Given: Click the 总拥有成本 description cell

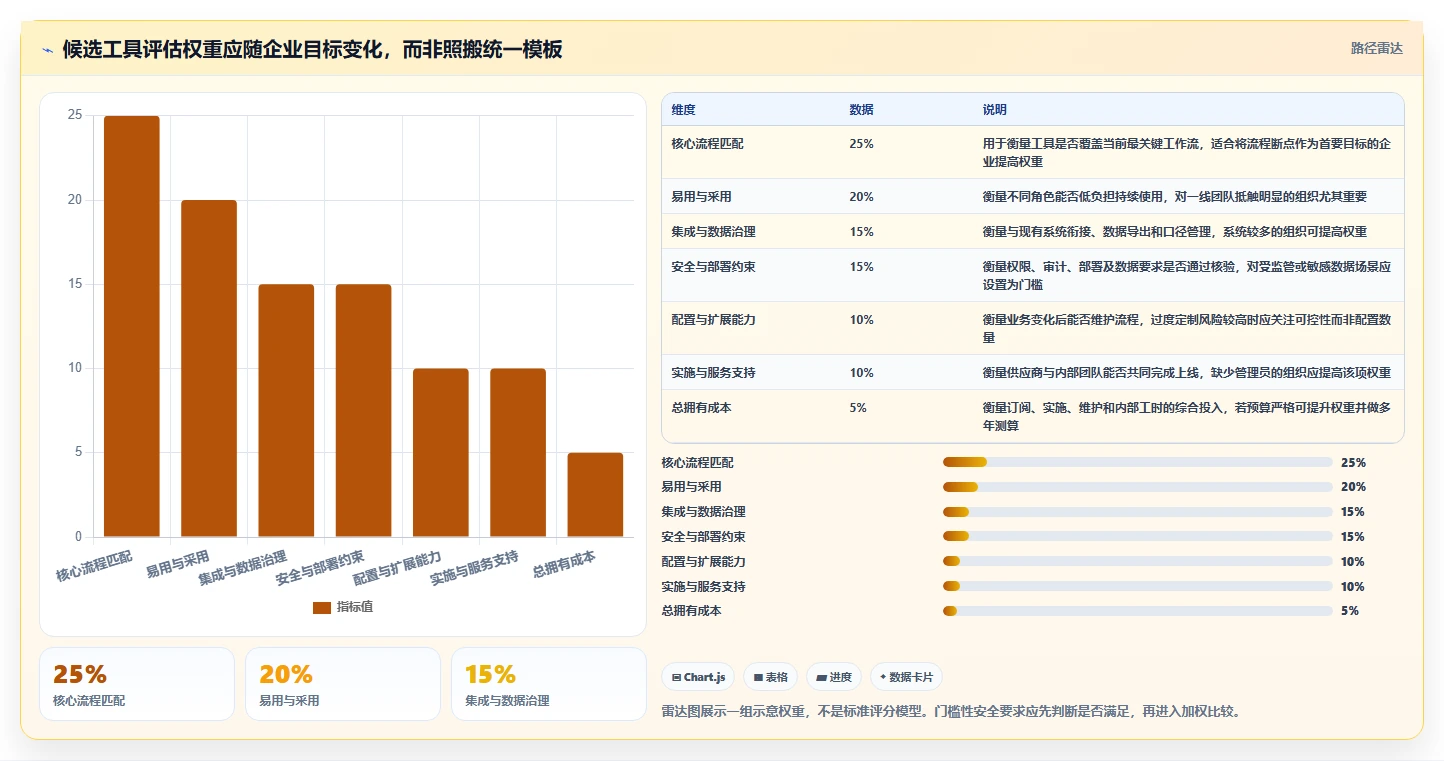Looking at the screenshot, I should (x=1187, y=417).
